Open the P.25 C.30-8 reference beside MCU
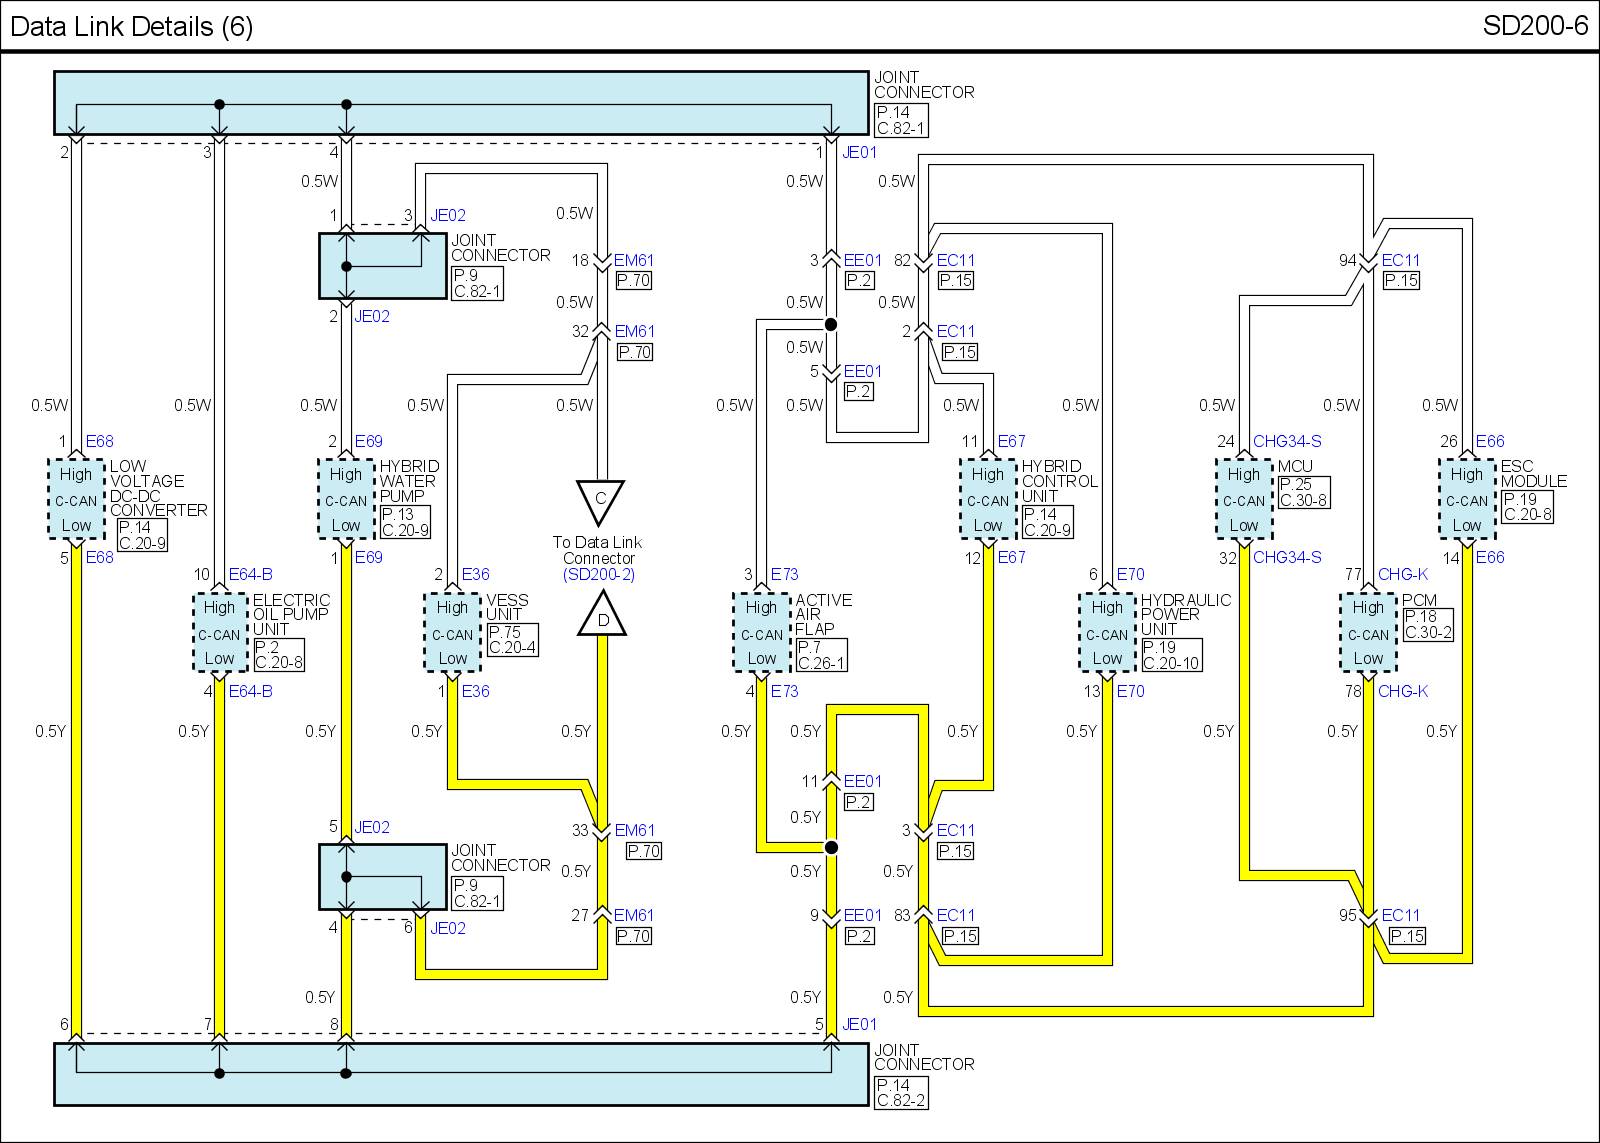The width and height of the screenshot is (1600, 1143). pyautogui.click(x=1303, y=492)
